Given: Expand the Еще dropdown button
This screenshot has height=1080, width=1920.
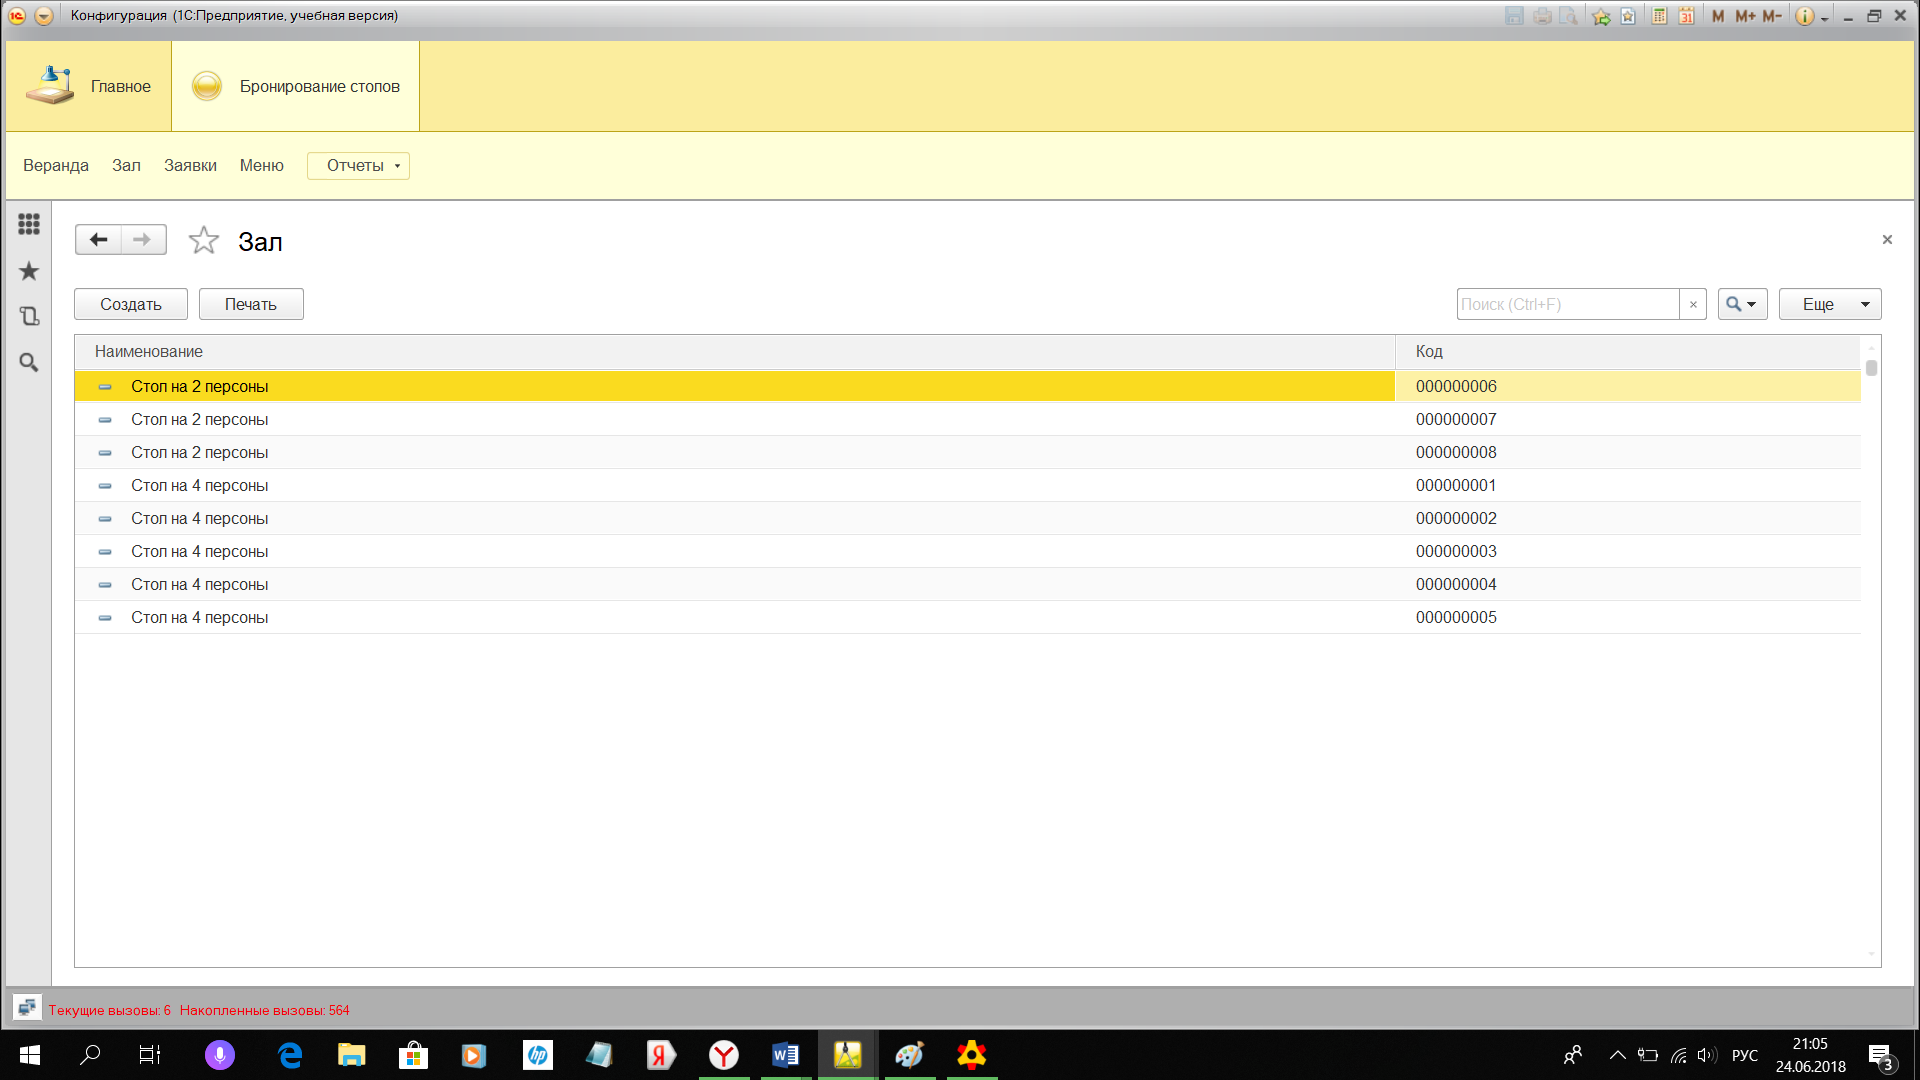Looking at the screenshot, I should pyautogui.click(x=1829, y=304).
